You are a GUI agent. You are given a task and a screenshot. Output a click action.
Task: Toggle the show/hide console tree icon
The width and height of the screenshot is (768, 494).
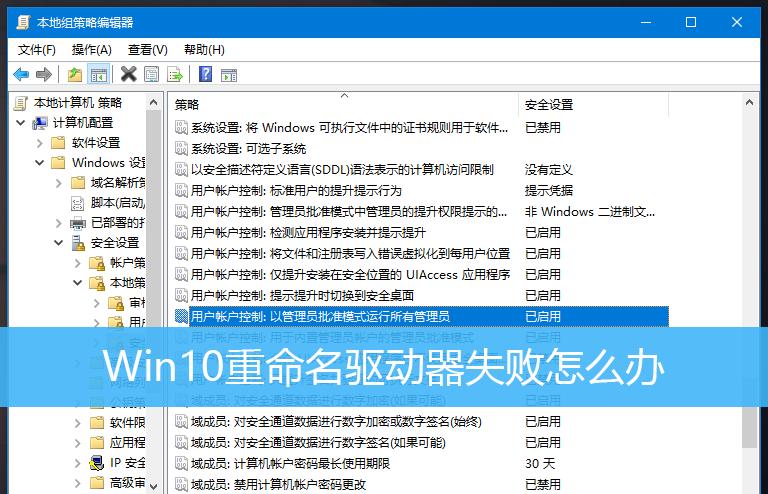(x=98, y=74)
